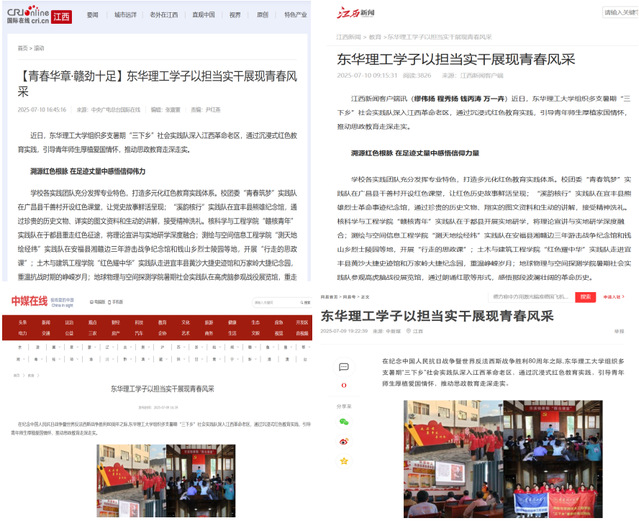
Task: Click the 【青春华章·赣劲十足】 headline on CRI
Action: tap(157, 84)
